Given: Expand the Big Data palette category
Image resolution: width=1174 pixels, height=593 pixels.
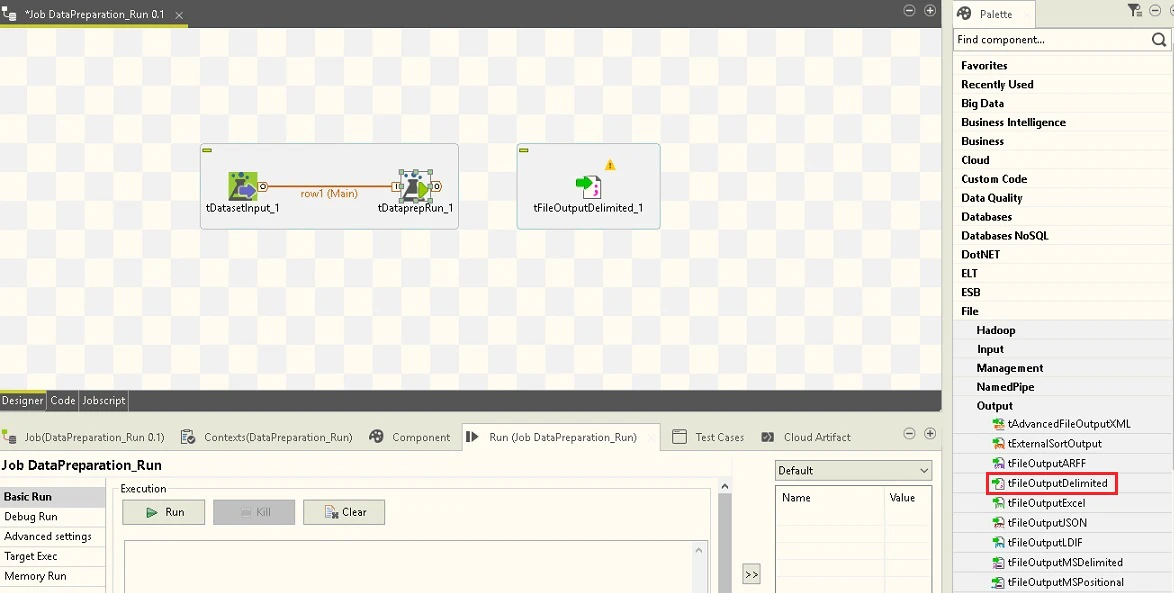Looking at the screenshot, I should (x=982, y=103).
